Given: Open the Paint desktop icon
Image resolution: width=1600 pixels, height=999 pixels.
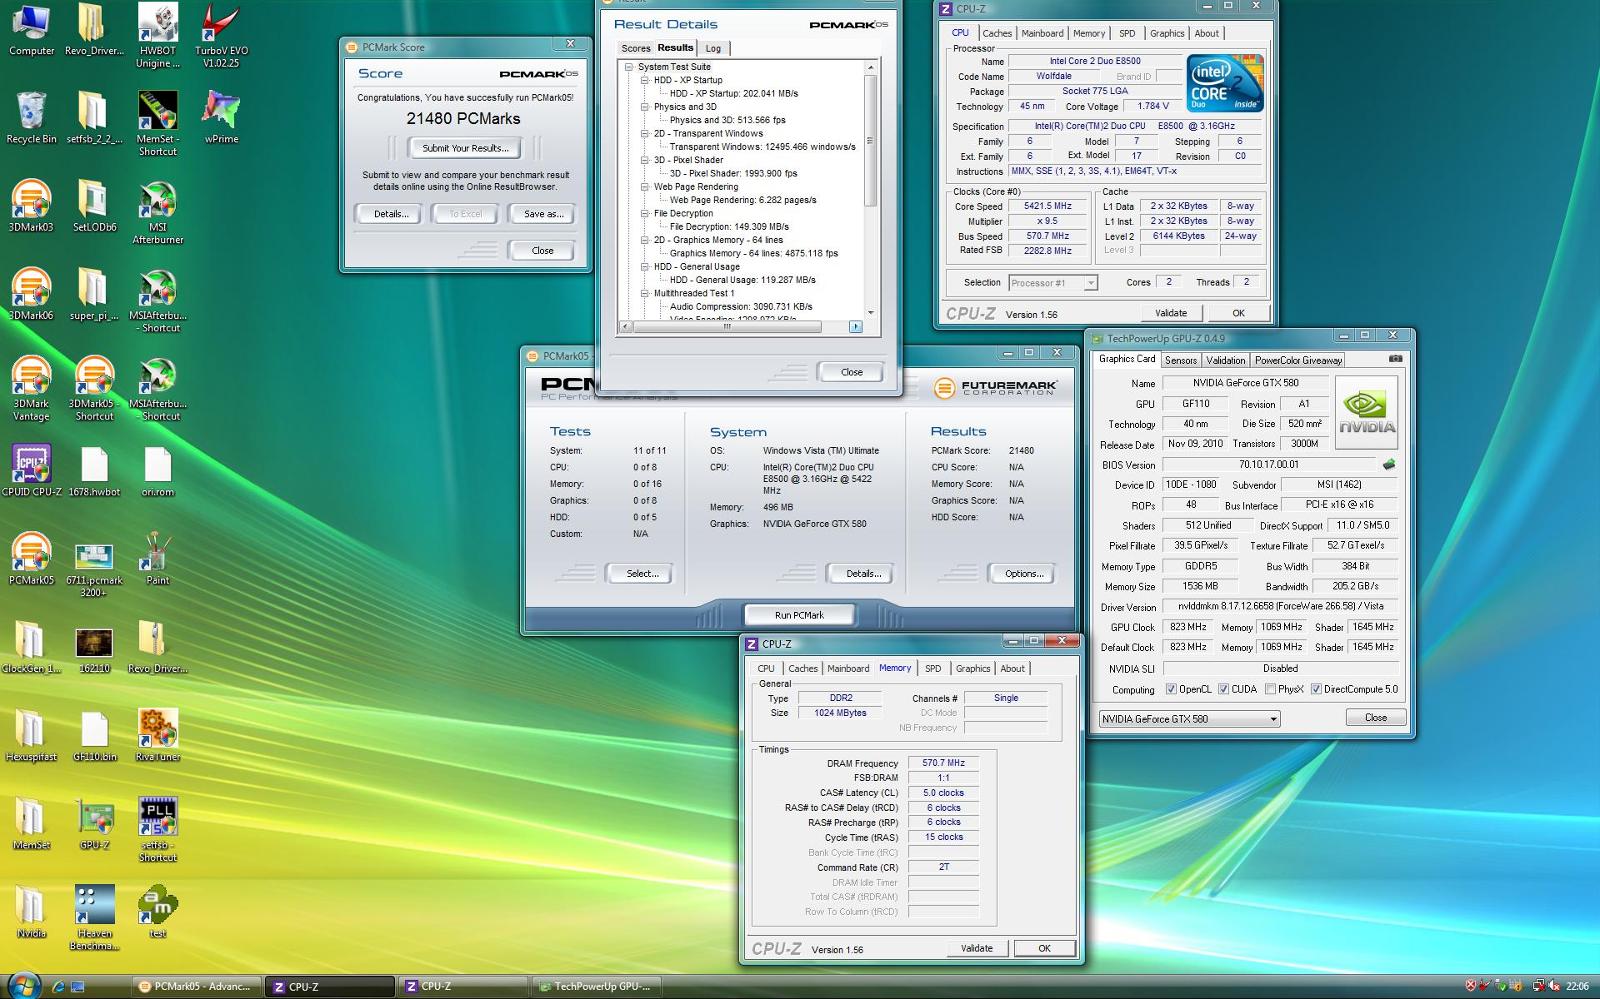Looking at the screenshot, I should point(158,558).
